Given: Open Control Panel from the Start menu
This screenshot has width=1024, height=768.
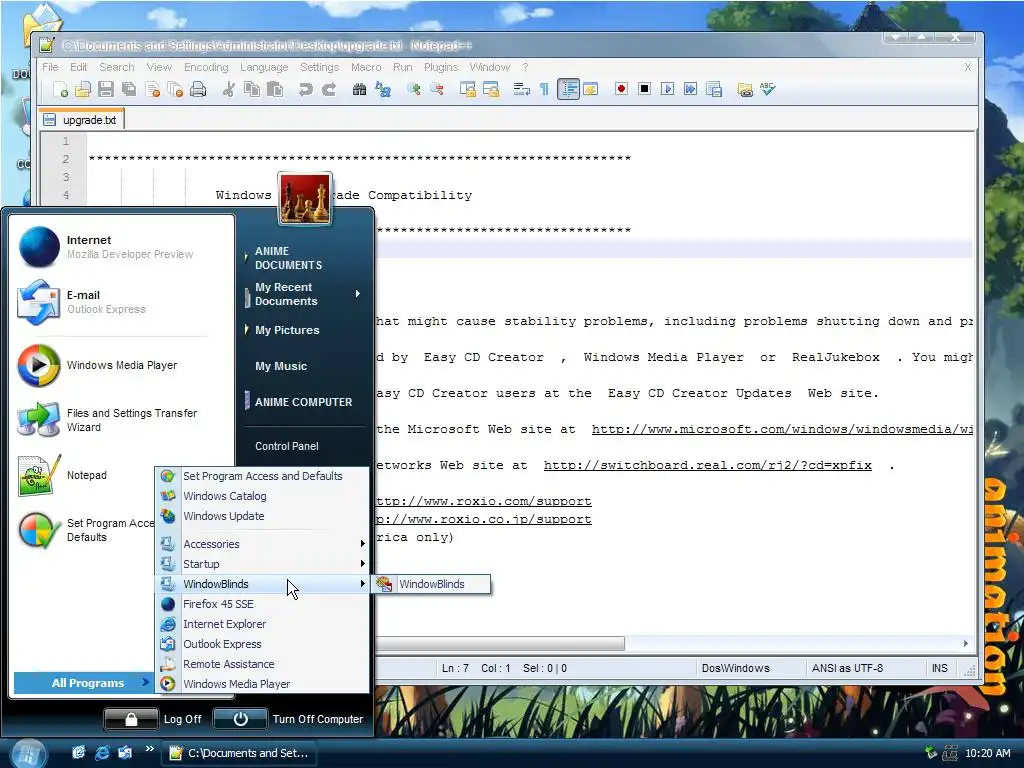Looking at the screenshot, I should pyautogui.click(x=287, y=446).
